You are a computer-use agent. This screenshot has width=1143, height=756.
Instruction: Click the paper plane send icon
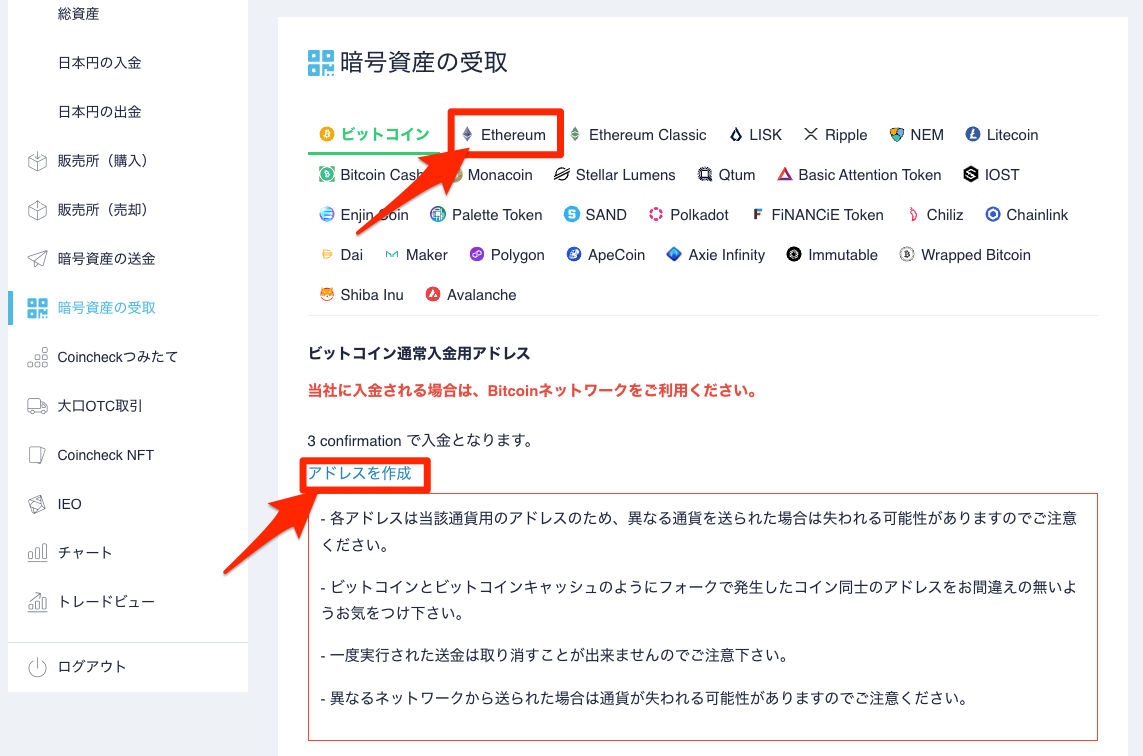(37, 259)
